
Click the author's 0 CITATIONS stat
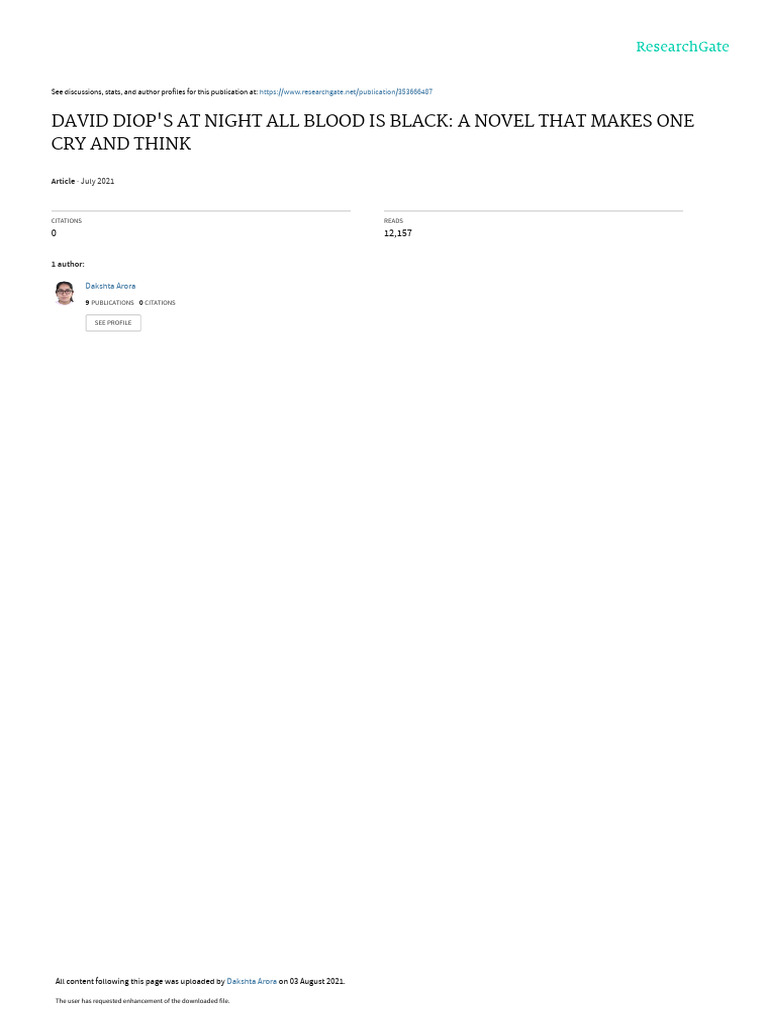click(x=157, y=303)
